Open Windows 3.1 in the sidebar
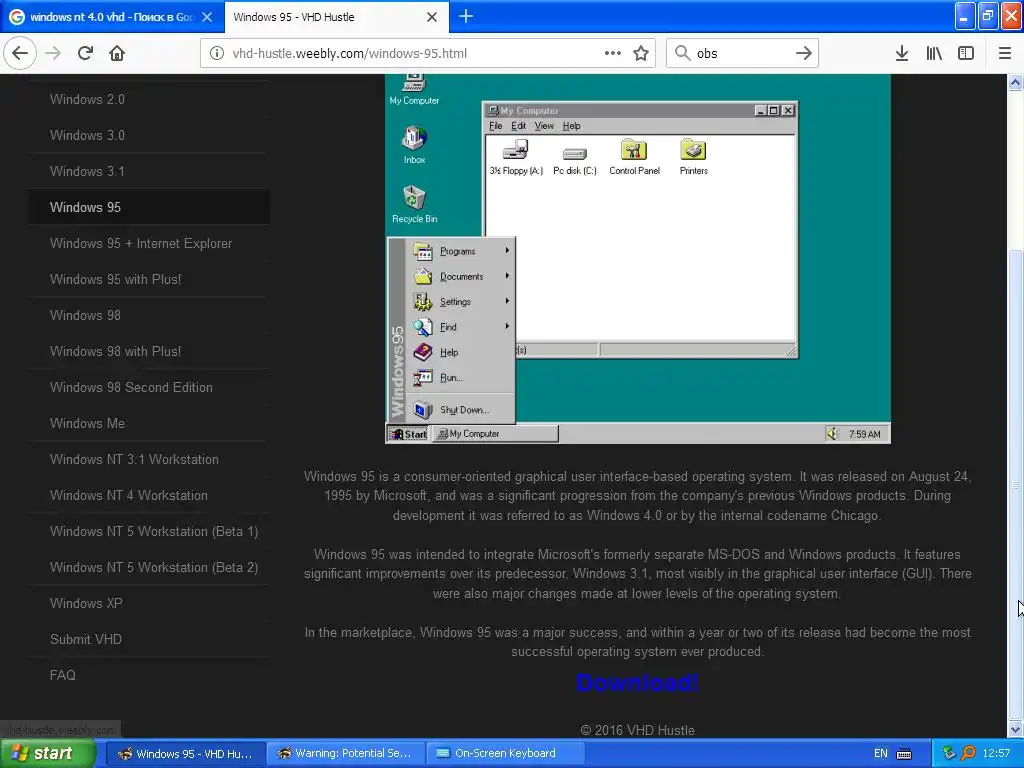This screenshot has height=768, width=1024. 87,171
